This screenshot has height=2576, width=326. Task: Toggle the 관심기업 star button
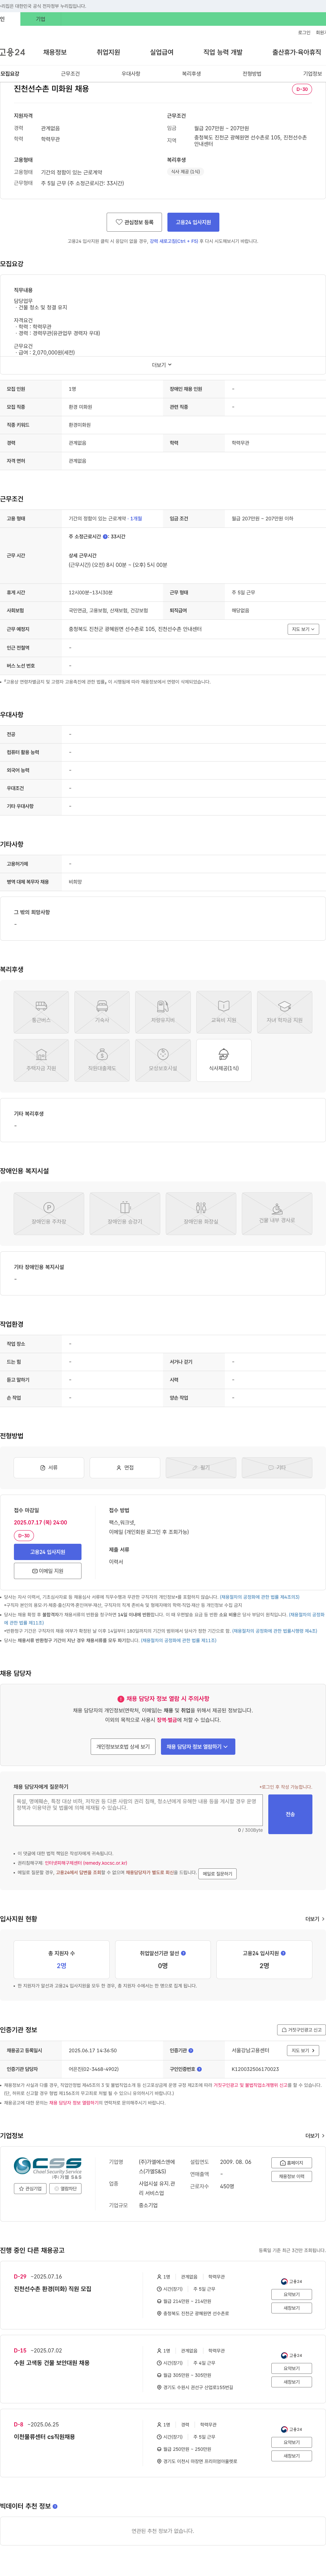[x=30, y=2189]
